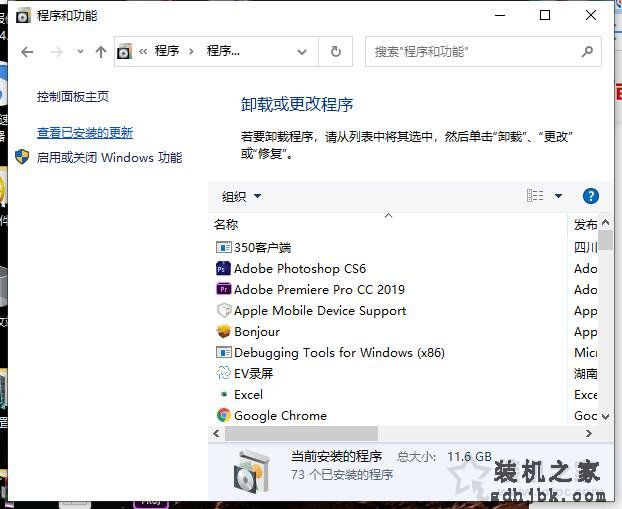Select Debugging Tools for Windows (x86)
Screen dimensions: 622x509
(x=339, y=353)
